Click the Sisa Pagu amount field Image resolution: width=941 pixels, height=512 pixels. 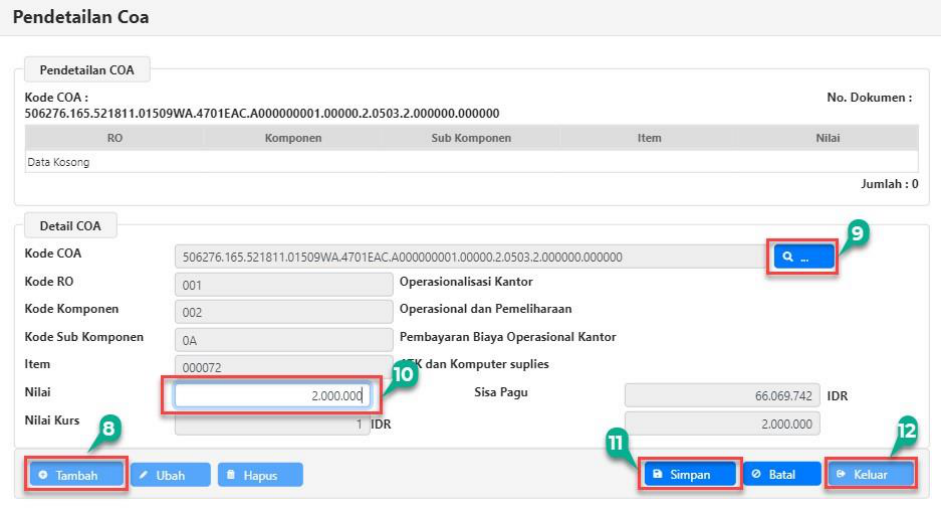[x=722, y=396]
